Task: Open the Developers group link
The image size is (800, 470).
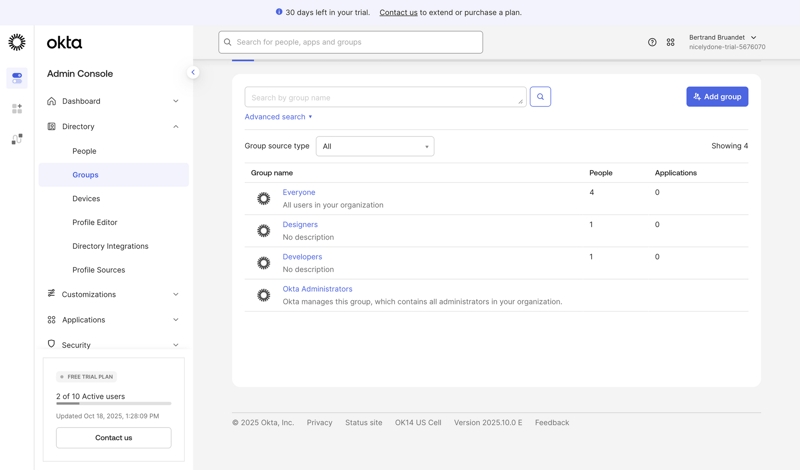Action: click(x=302, y=257)
